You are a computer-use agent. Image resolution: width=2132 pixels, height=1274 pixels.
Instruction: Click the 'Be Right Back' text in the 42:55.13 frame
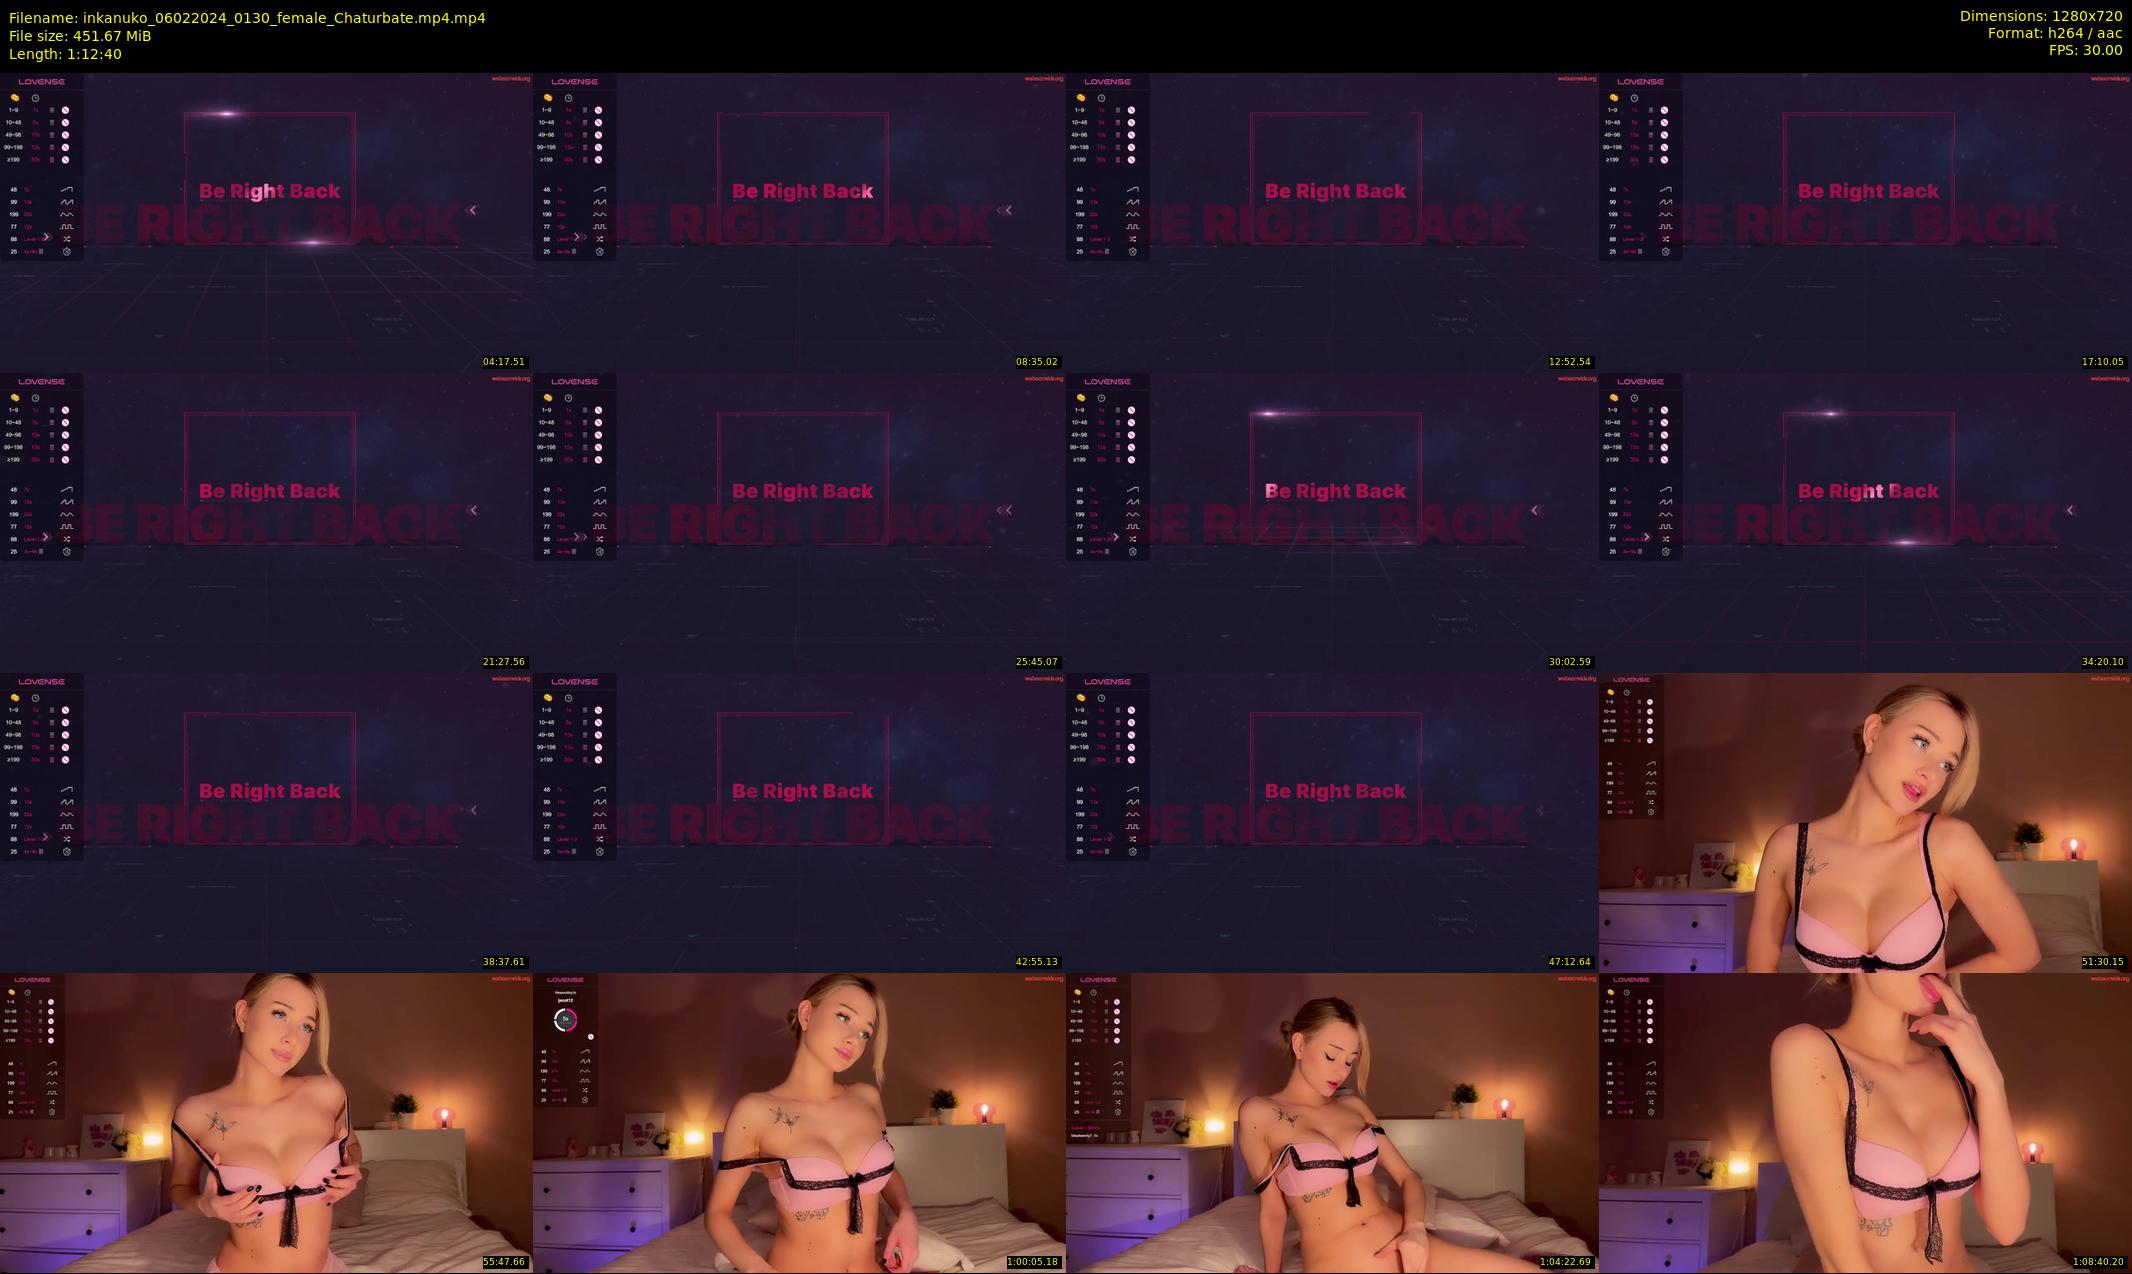(802, 791)
